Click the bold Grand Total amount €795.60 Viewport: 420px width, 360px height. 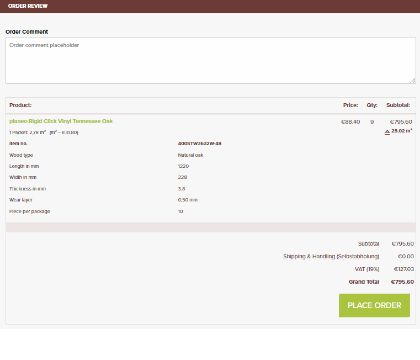402,282
